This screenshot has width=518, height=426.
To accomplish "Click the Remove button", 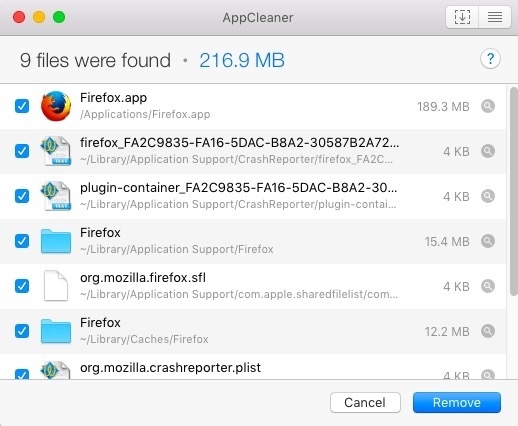I will (x=457, y=402).
